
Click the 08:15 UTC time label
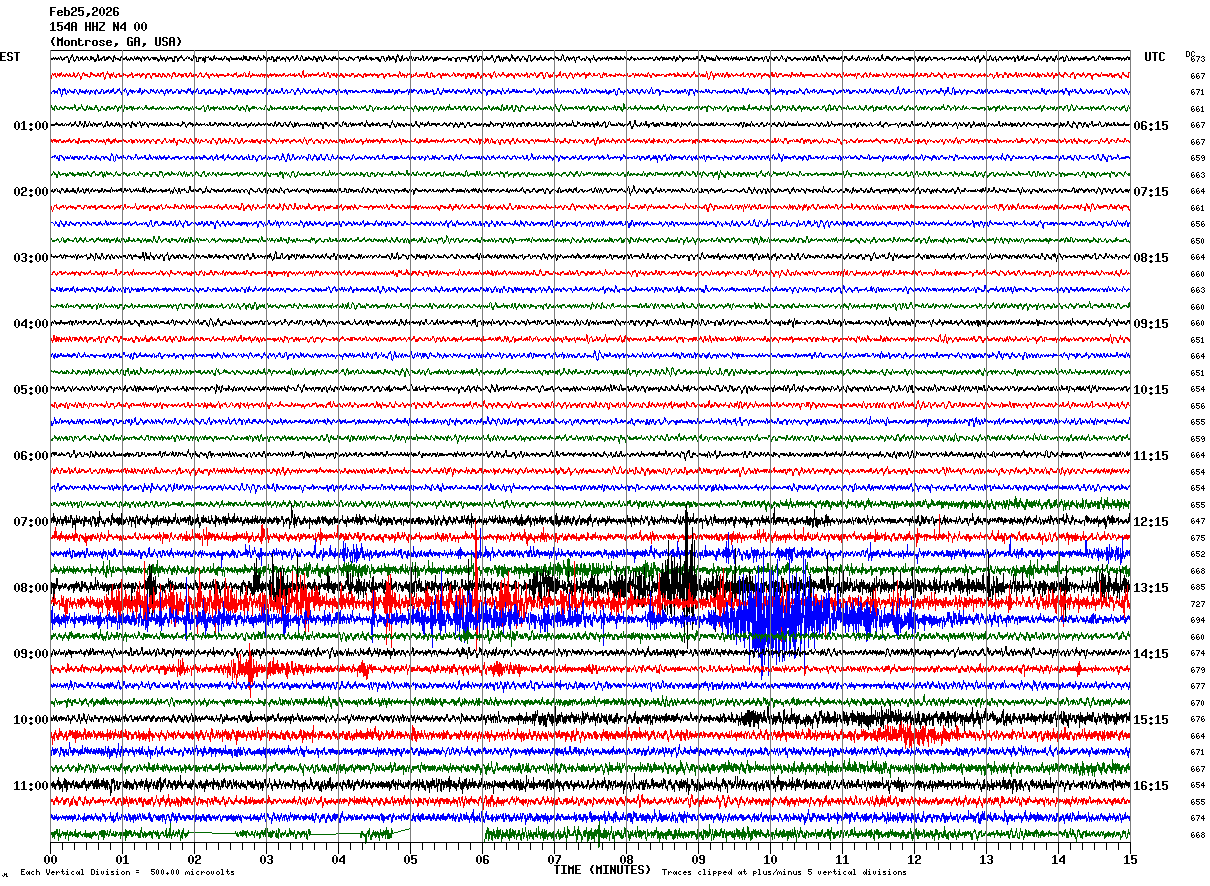[x=1151, y=258]
